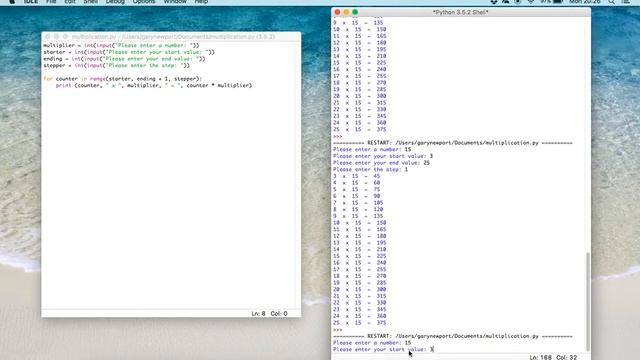The height and width of the screenshot is (360, 640).
Task: Click the 'for counter in range' code line
Action: pyautogui.click(x=122, y=79)
